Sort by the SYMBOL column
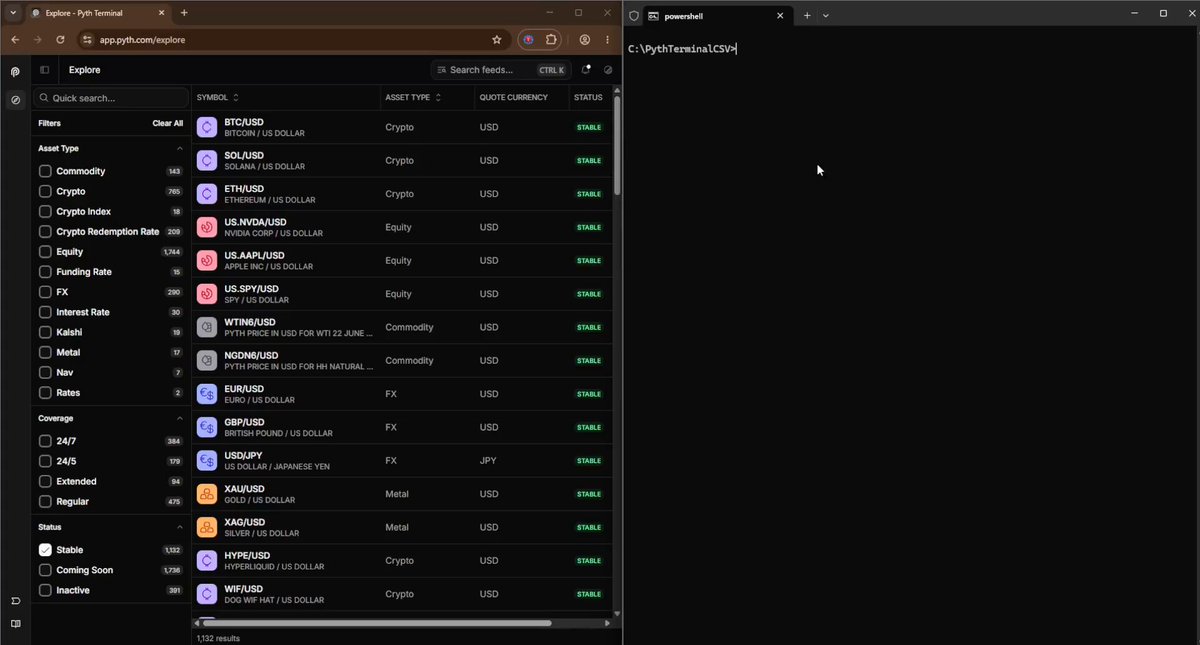Viewport: 1200px width, 645px height. pos(218,97)
